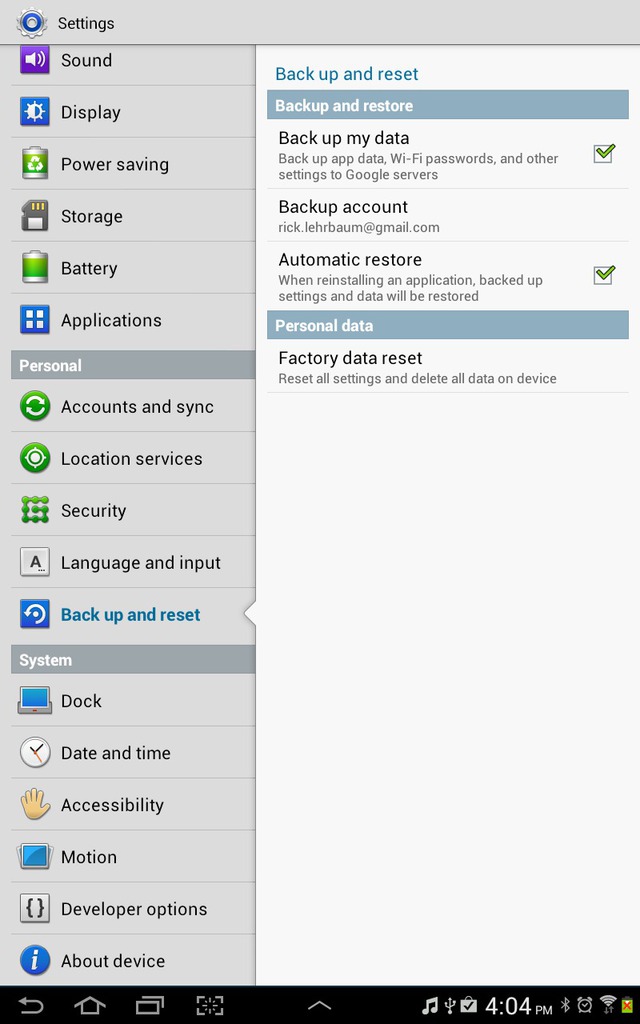Open About device entry
640x1024 pixels.
click(133, 961)
